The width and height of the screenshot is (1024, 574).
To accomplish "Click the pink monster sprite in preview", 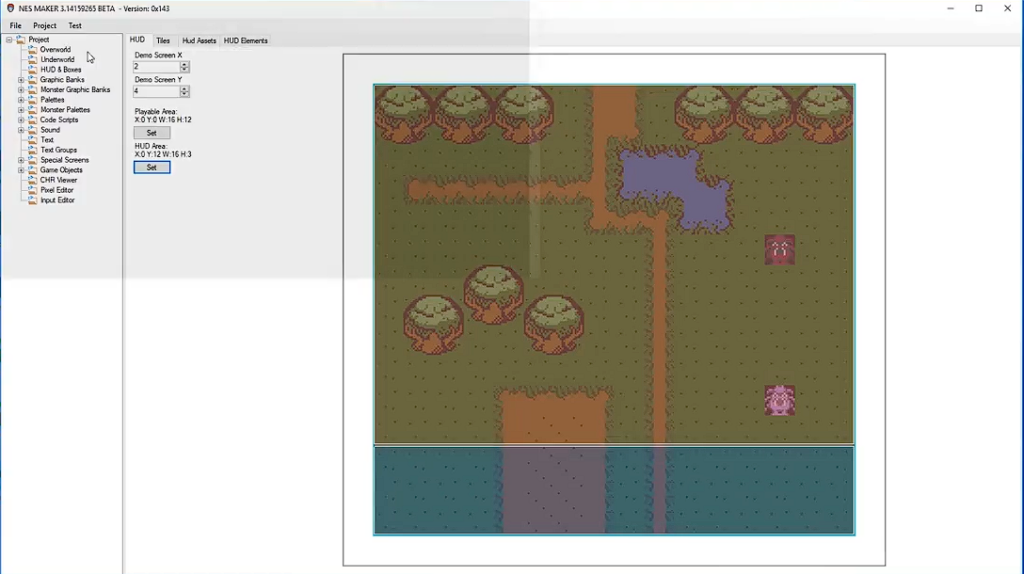I will 780,400.
